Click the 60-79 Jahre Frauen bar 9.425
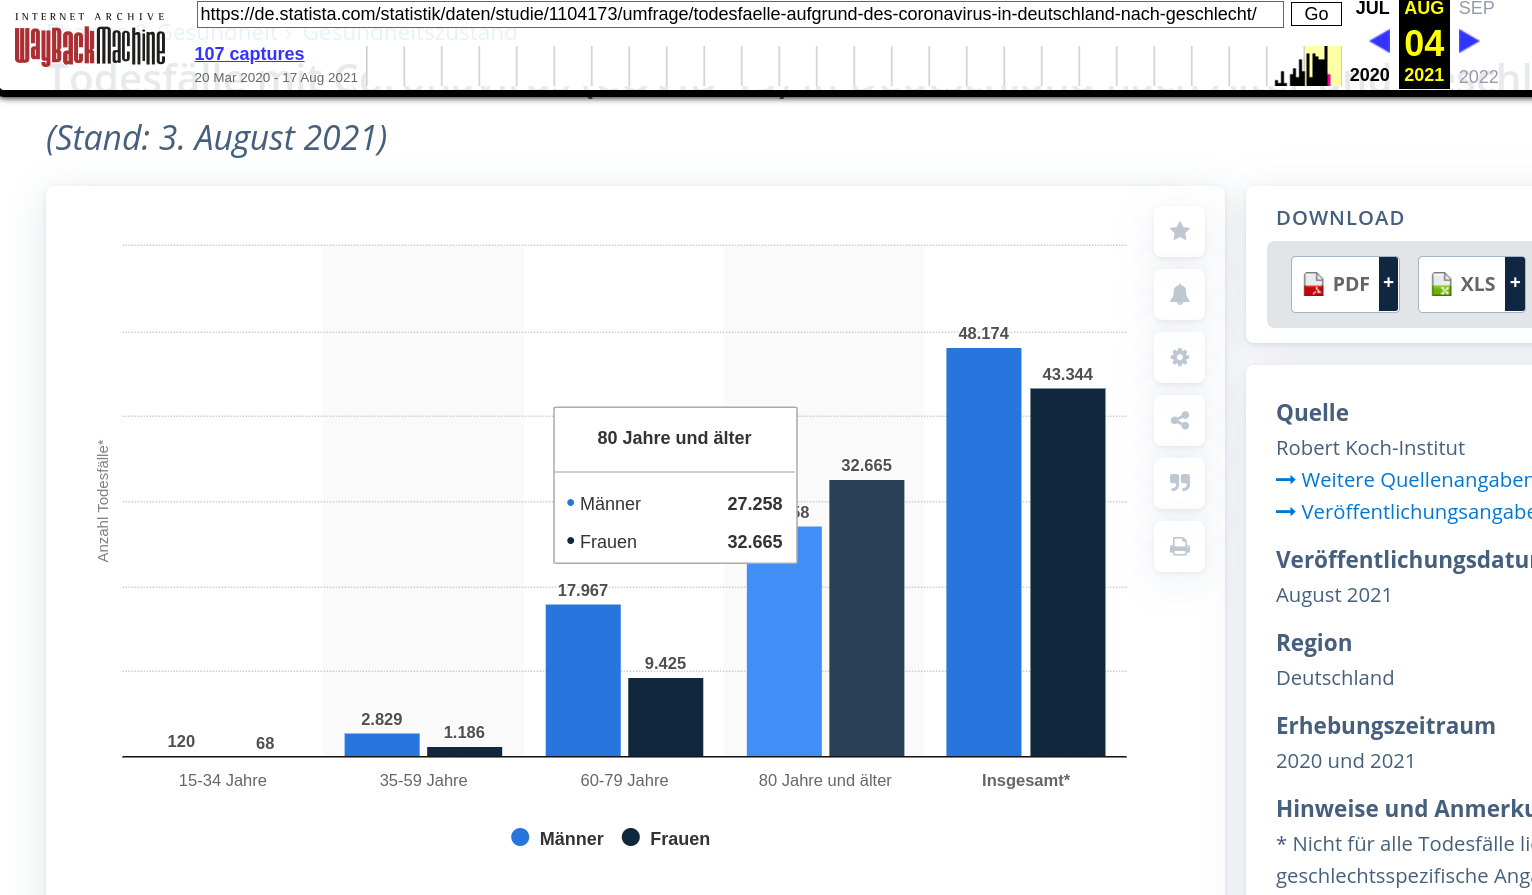This screenshot has width=1532, height=895. pos(666,717)
